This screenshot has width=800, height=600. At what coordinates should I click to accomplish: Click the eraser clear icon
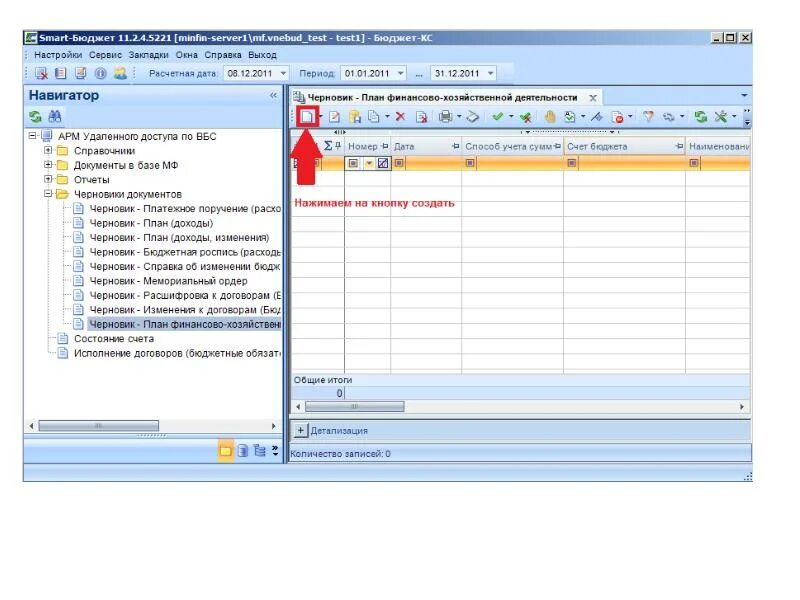click(x=473, y=117)
